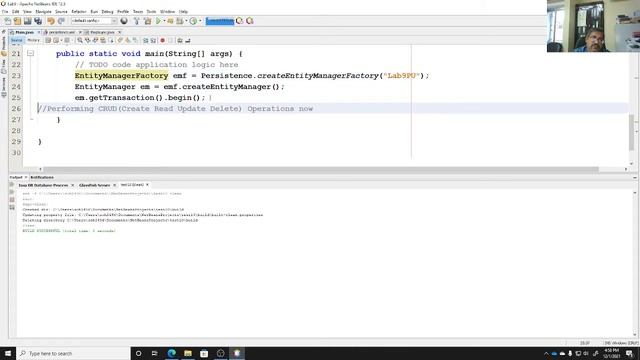Click the taskbar volume icon
The height and width of the screenshot is (360, 640).
tap(586, 353)
